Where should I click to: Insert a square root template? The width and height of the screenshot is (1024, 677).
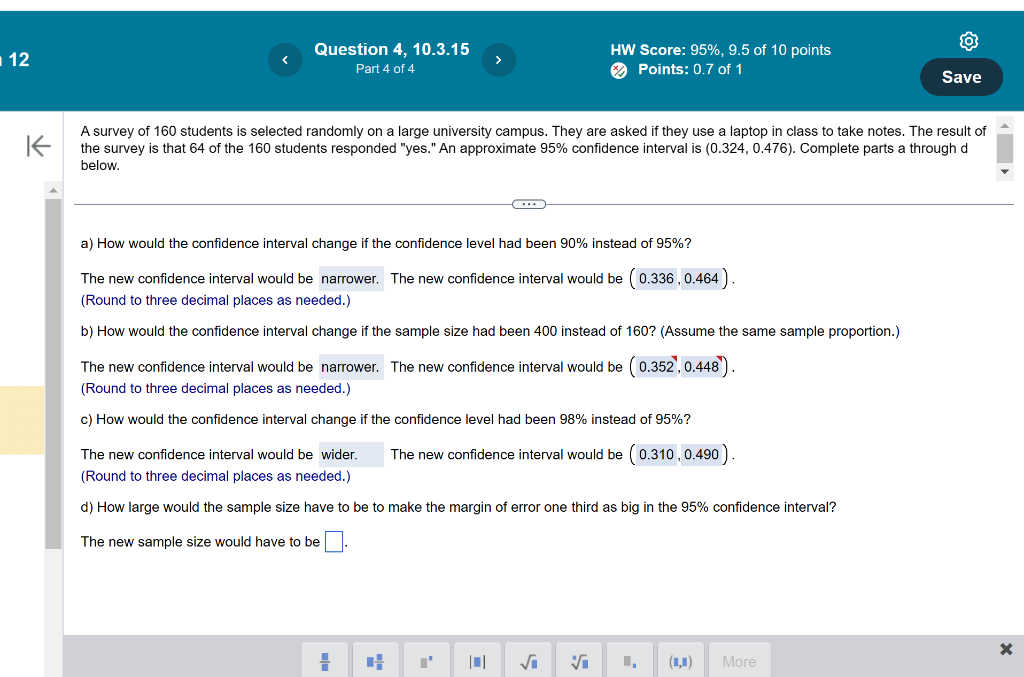[528, 661]
